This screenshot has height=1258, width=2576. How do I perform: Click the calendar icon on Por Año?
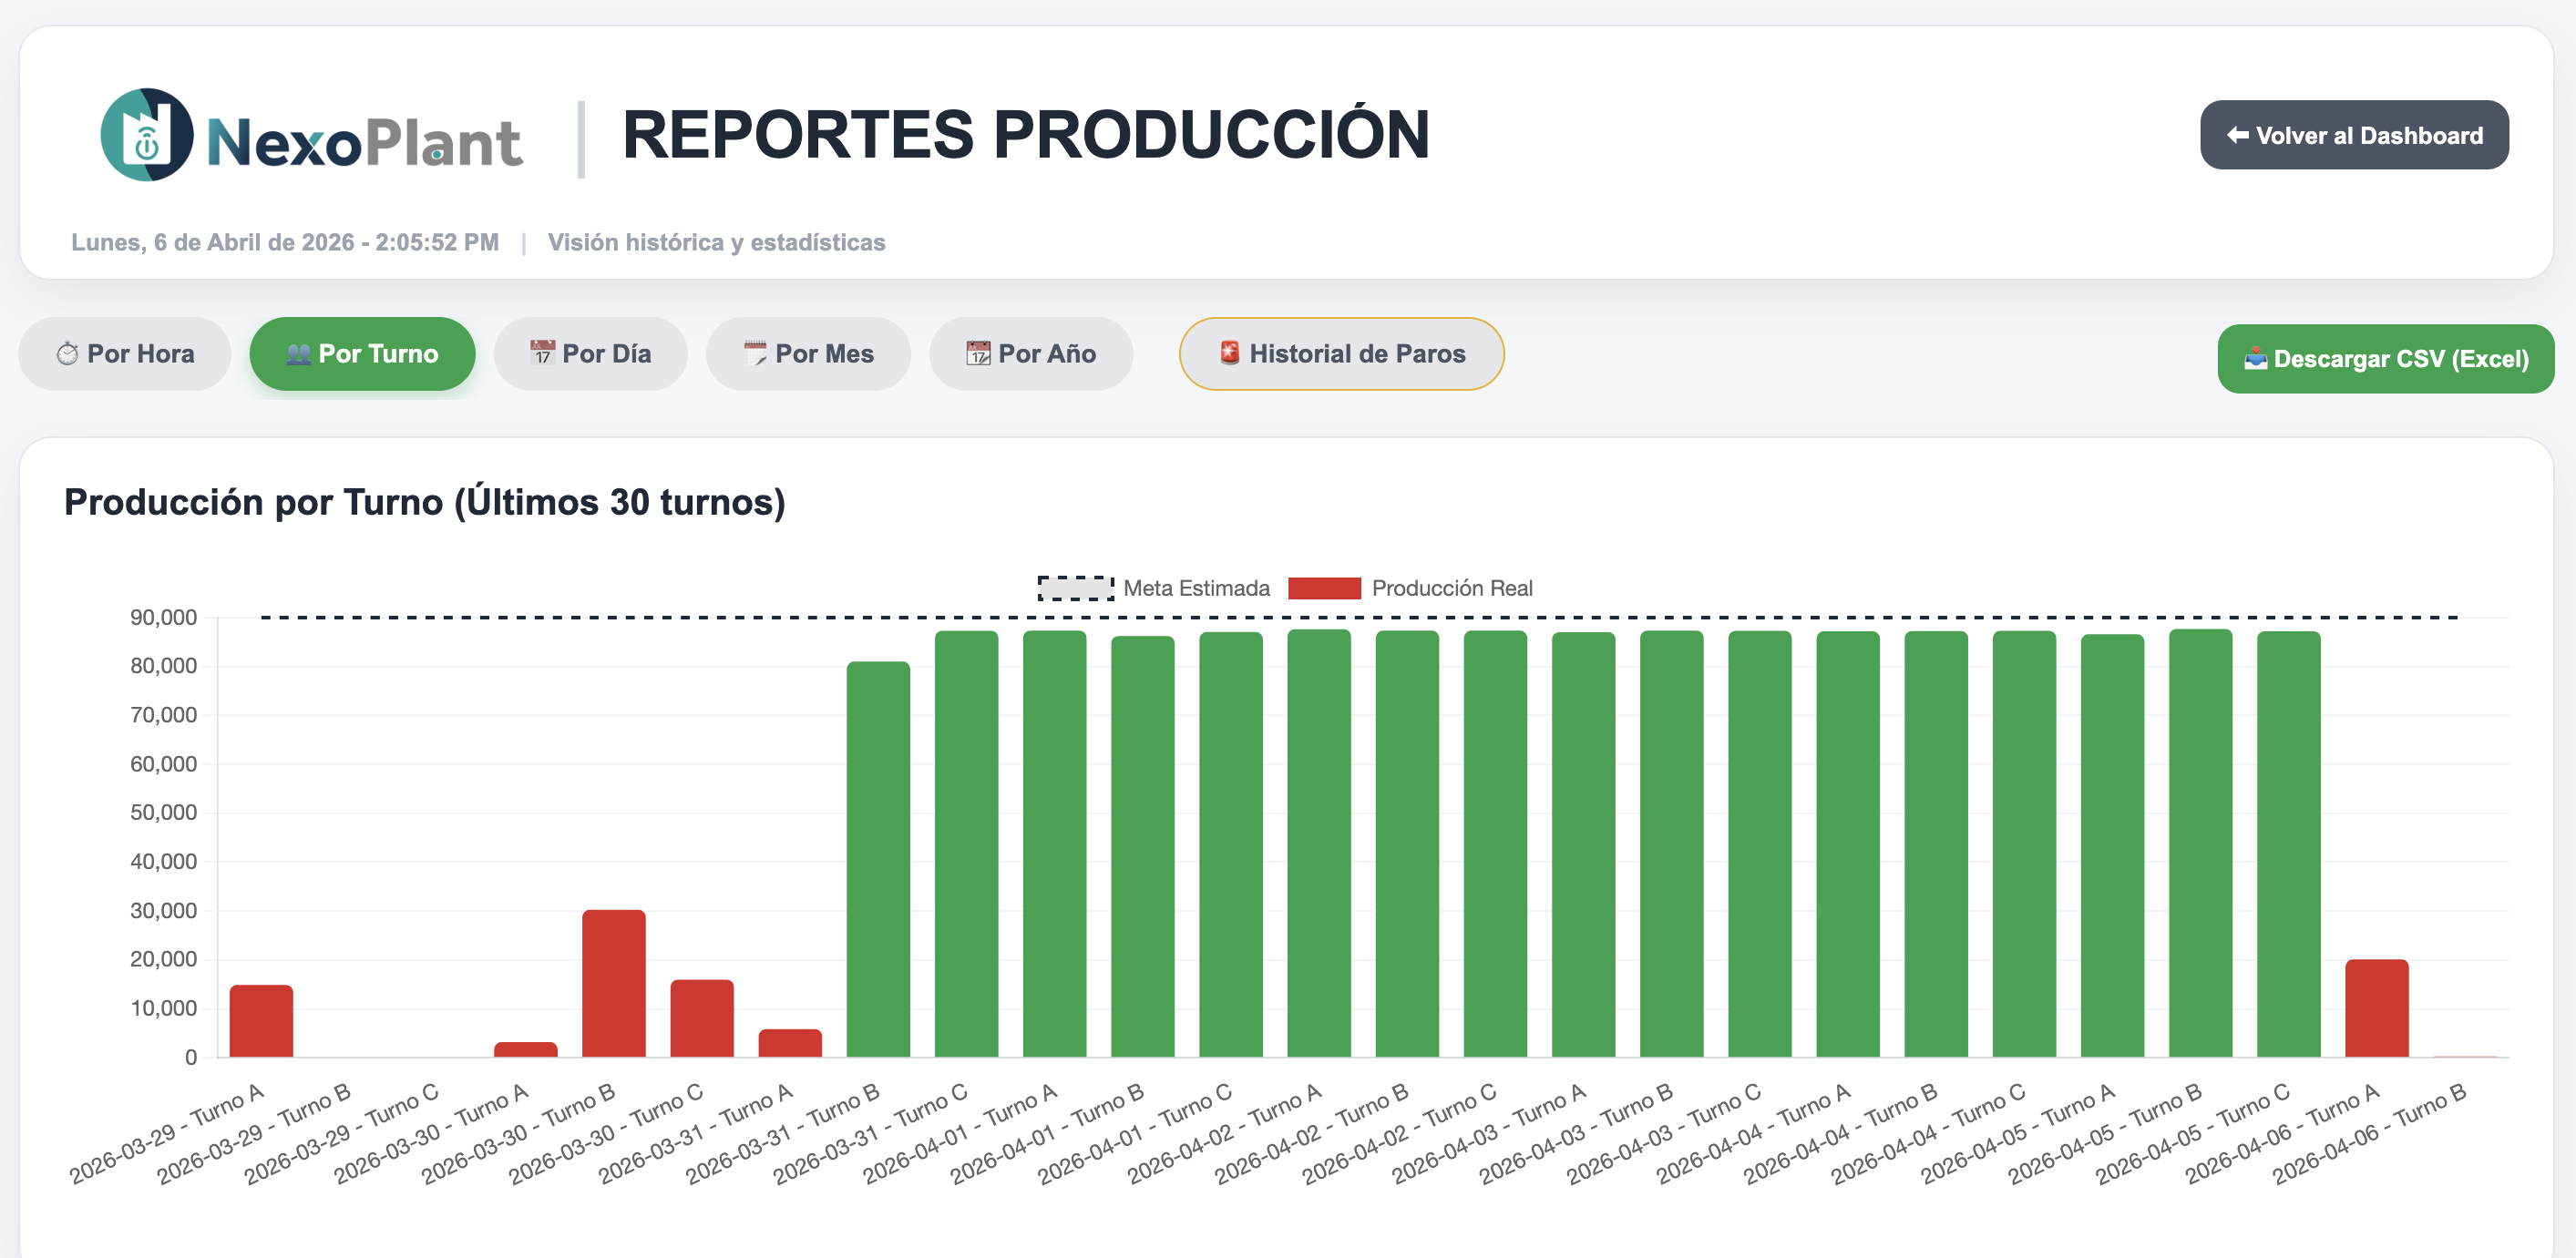[979, 353]
